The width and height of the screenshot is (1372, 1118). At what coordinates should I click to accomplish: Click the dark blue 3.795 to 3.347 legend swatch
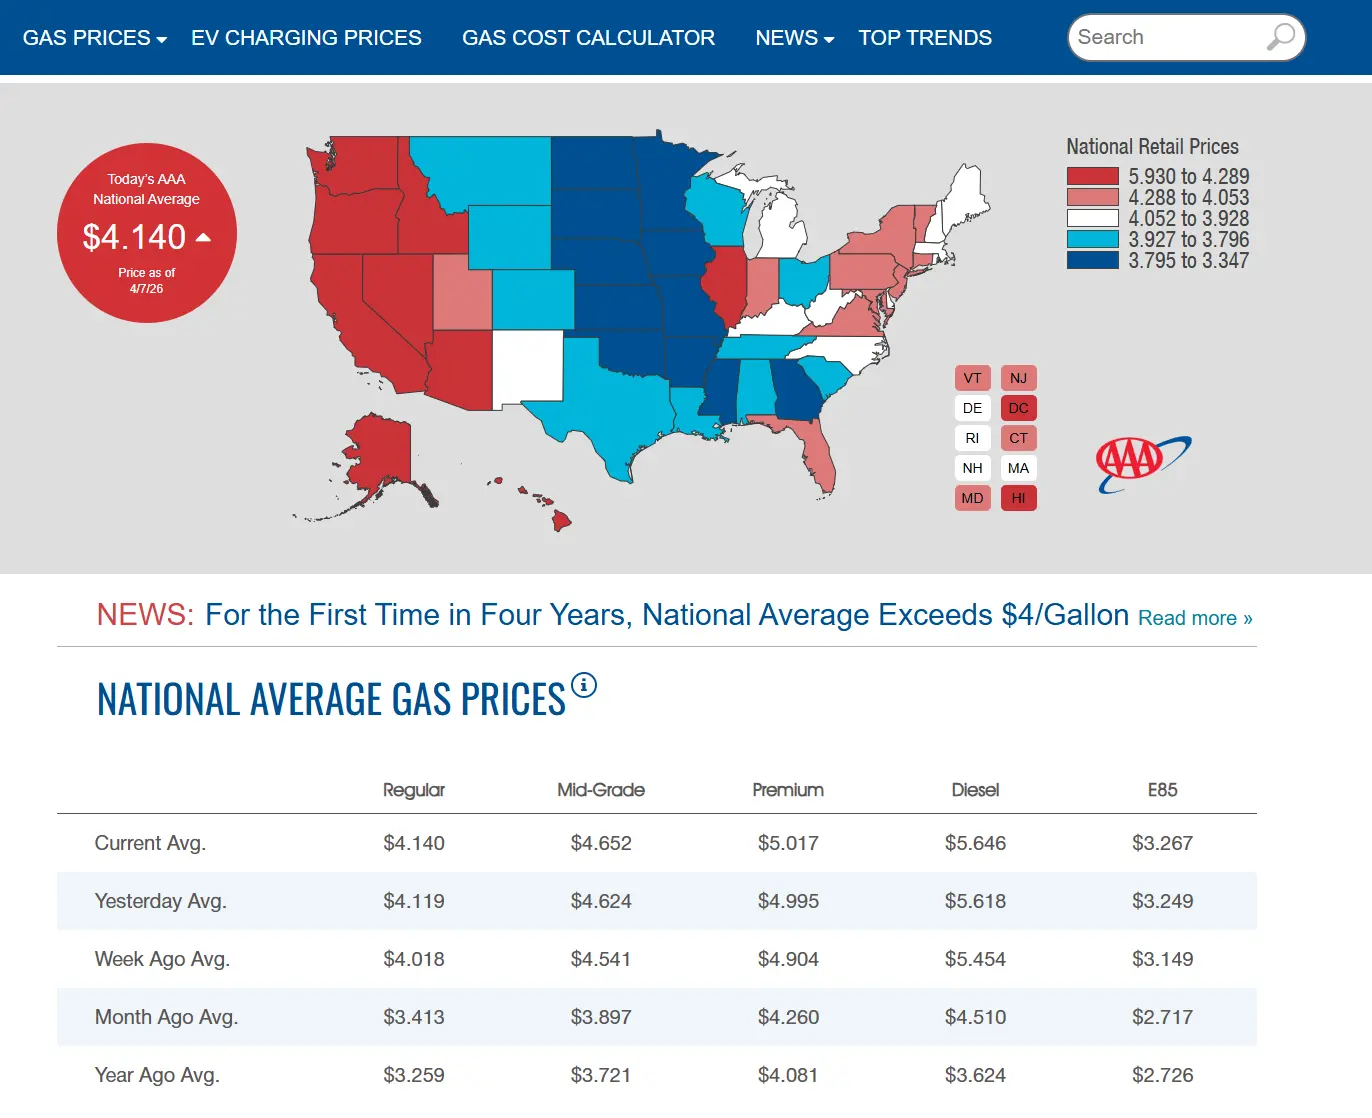pos(1092,260)
